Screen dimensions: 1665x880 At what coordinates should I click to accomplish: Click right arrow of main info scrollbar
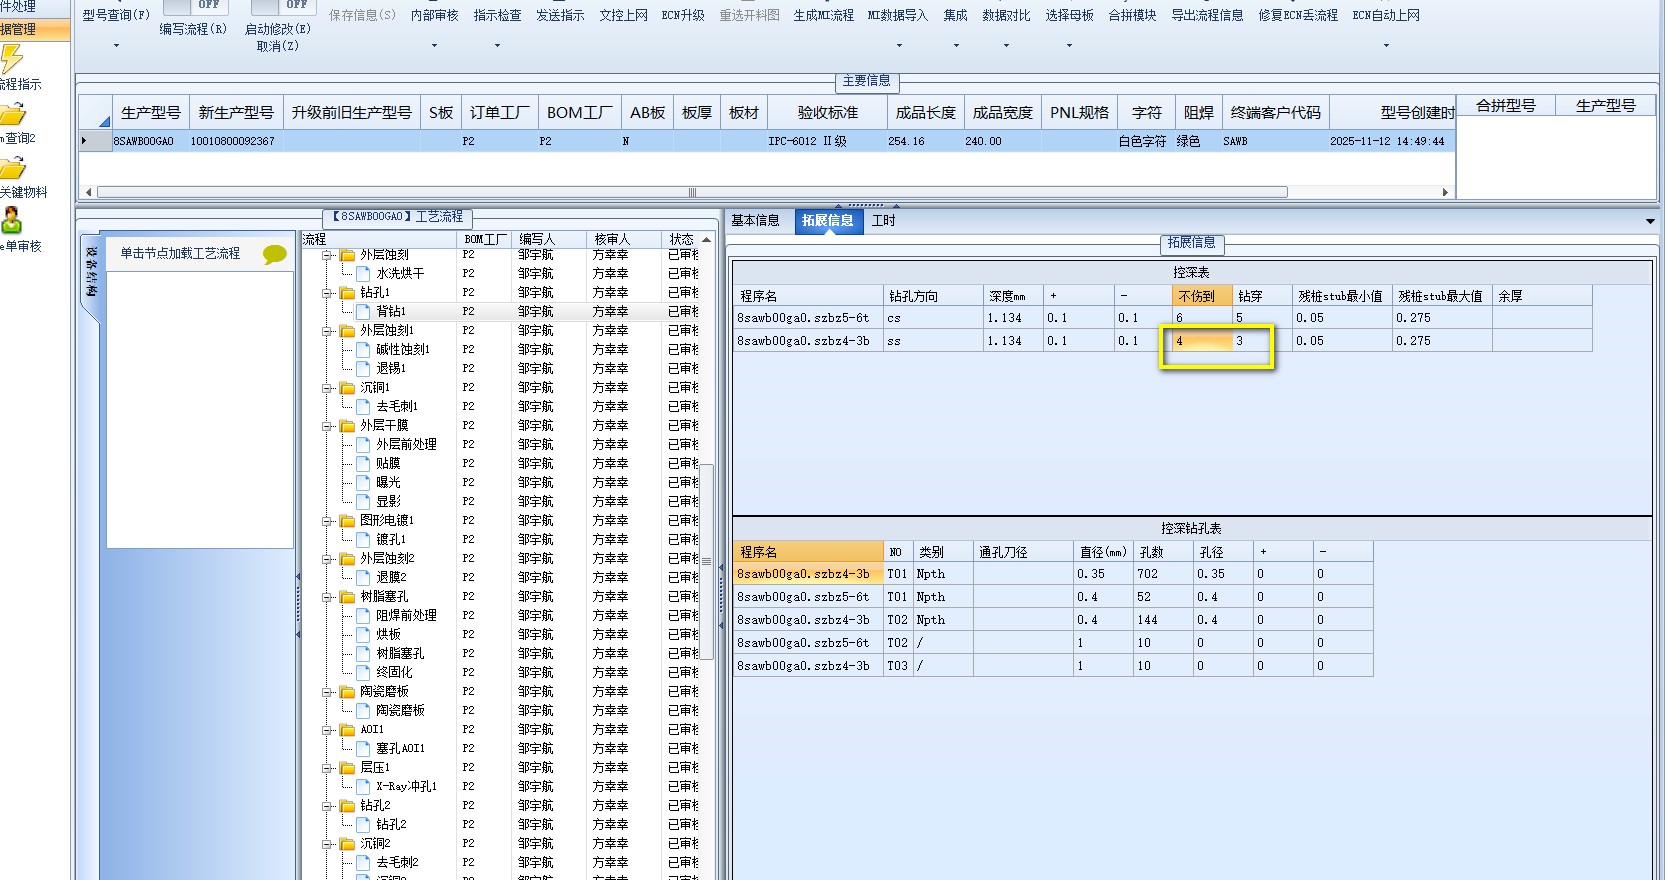coord(1445,192)
